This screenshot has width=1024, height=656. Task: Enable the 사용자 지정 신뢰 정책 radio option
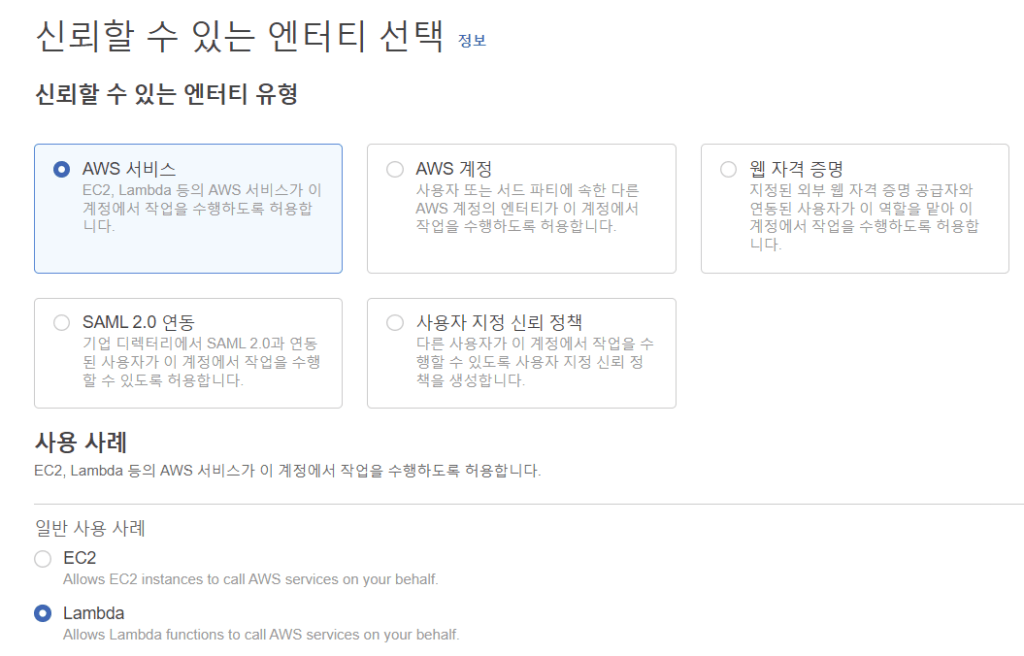pyautogui.click(x=395, y=323)
